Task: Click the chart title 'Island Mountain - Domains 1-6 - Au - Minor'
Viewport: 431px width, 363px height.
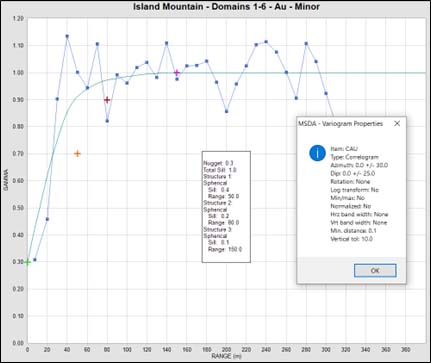Action: coord(226,6)
